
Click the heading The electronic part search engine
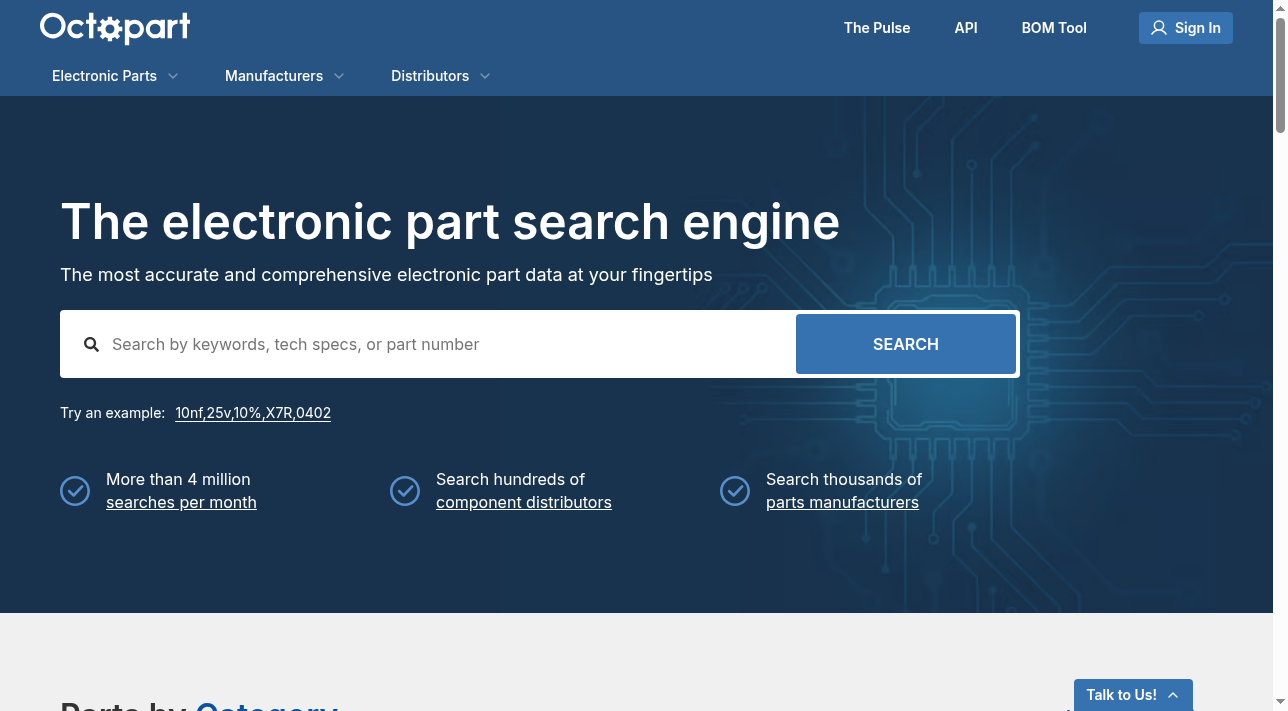[x=450, y=221]
